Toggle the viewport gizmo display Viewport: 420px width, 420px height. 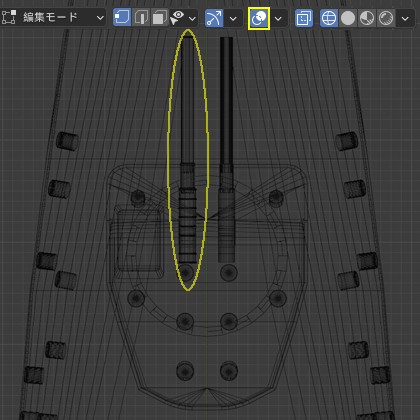click(214, 18)
